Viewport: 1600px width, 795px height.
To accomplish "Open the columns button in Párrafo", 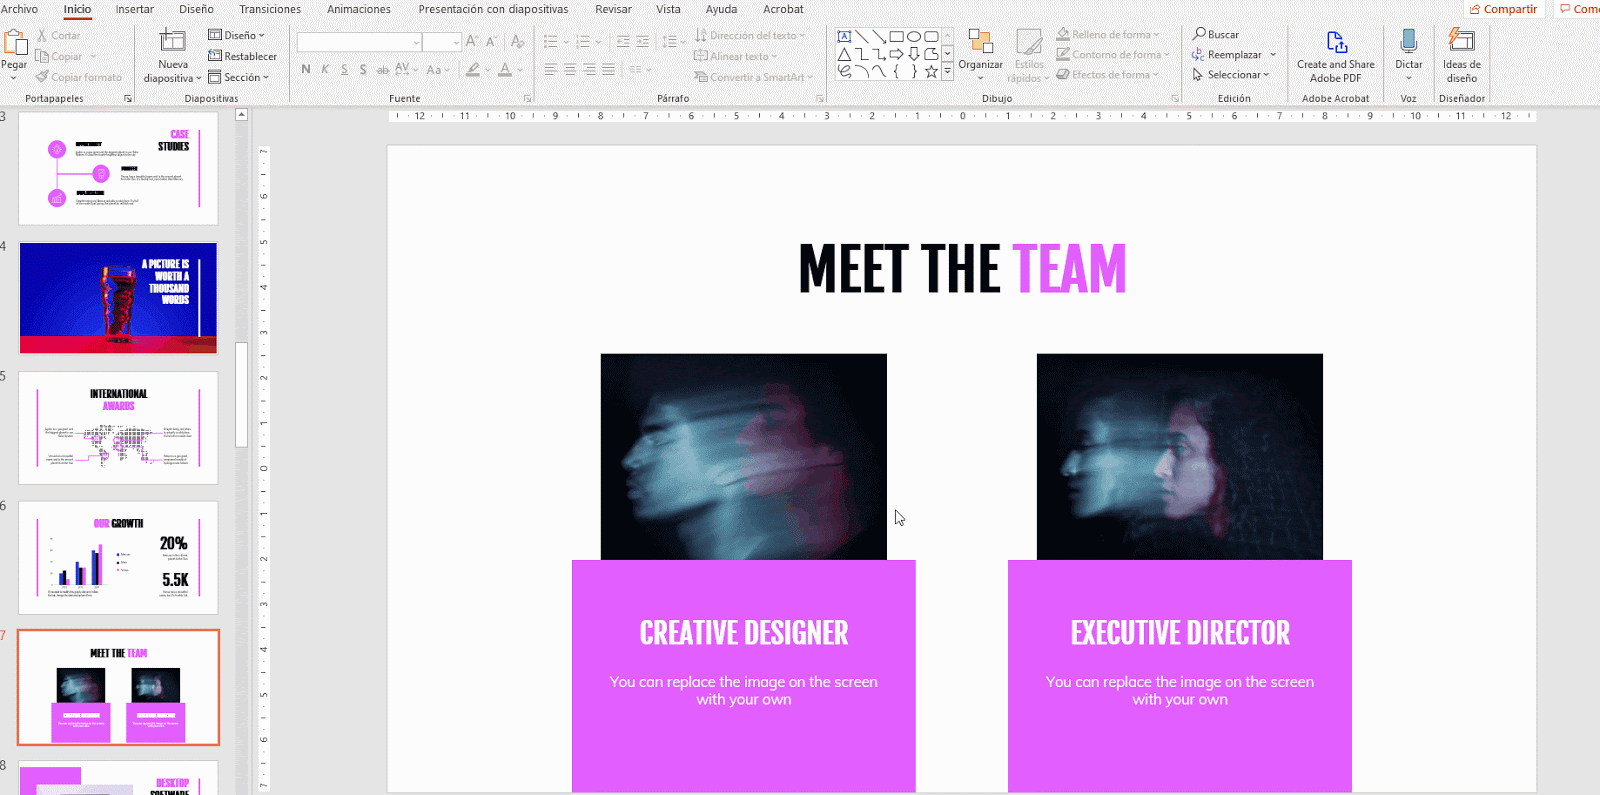I will coord(639,69).
